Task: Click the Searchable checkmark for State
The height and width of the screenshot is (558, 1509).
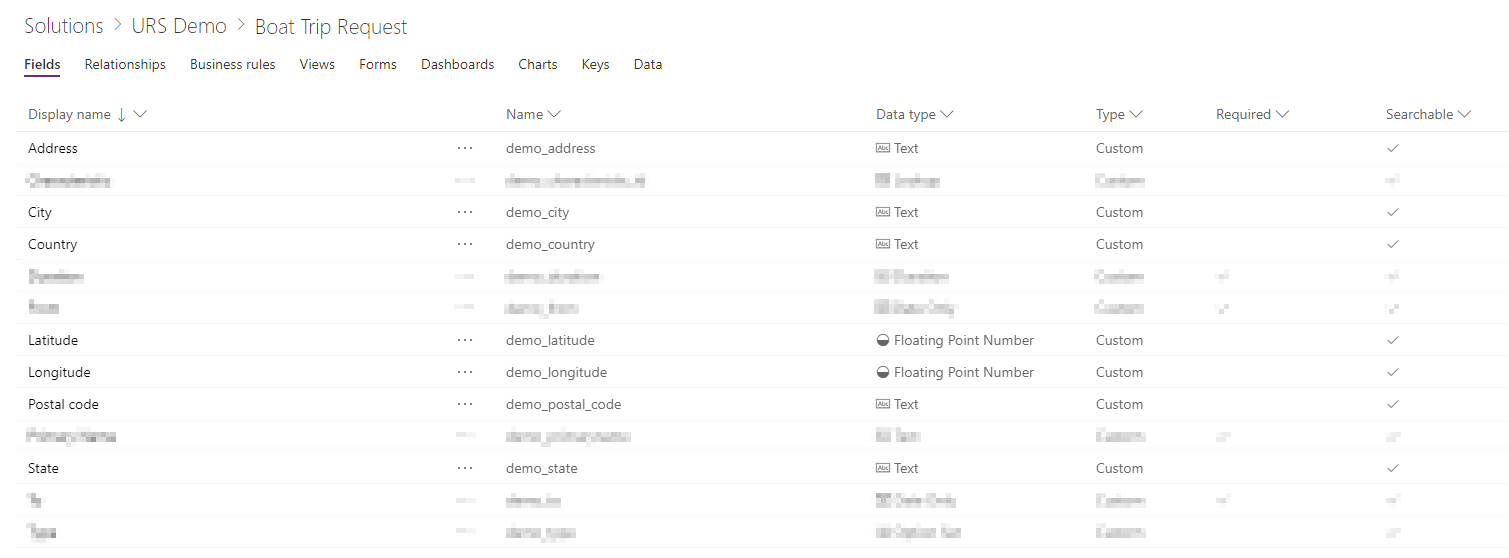Action: pyautogui.click(x=1393, y=468)
